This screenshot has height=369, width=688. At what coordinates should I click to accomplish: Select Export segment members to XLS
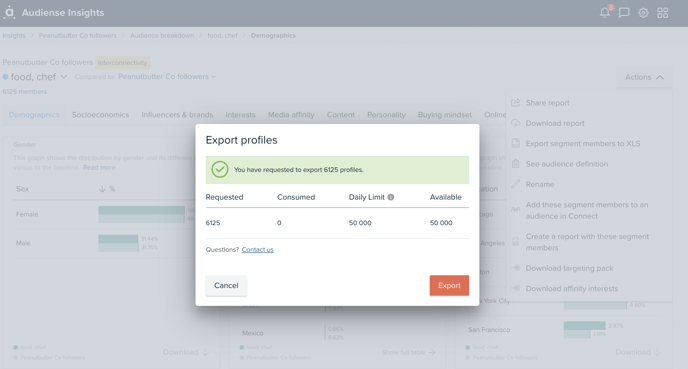583,143
